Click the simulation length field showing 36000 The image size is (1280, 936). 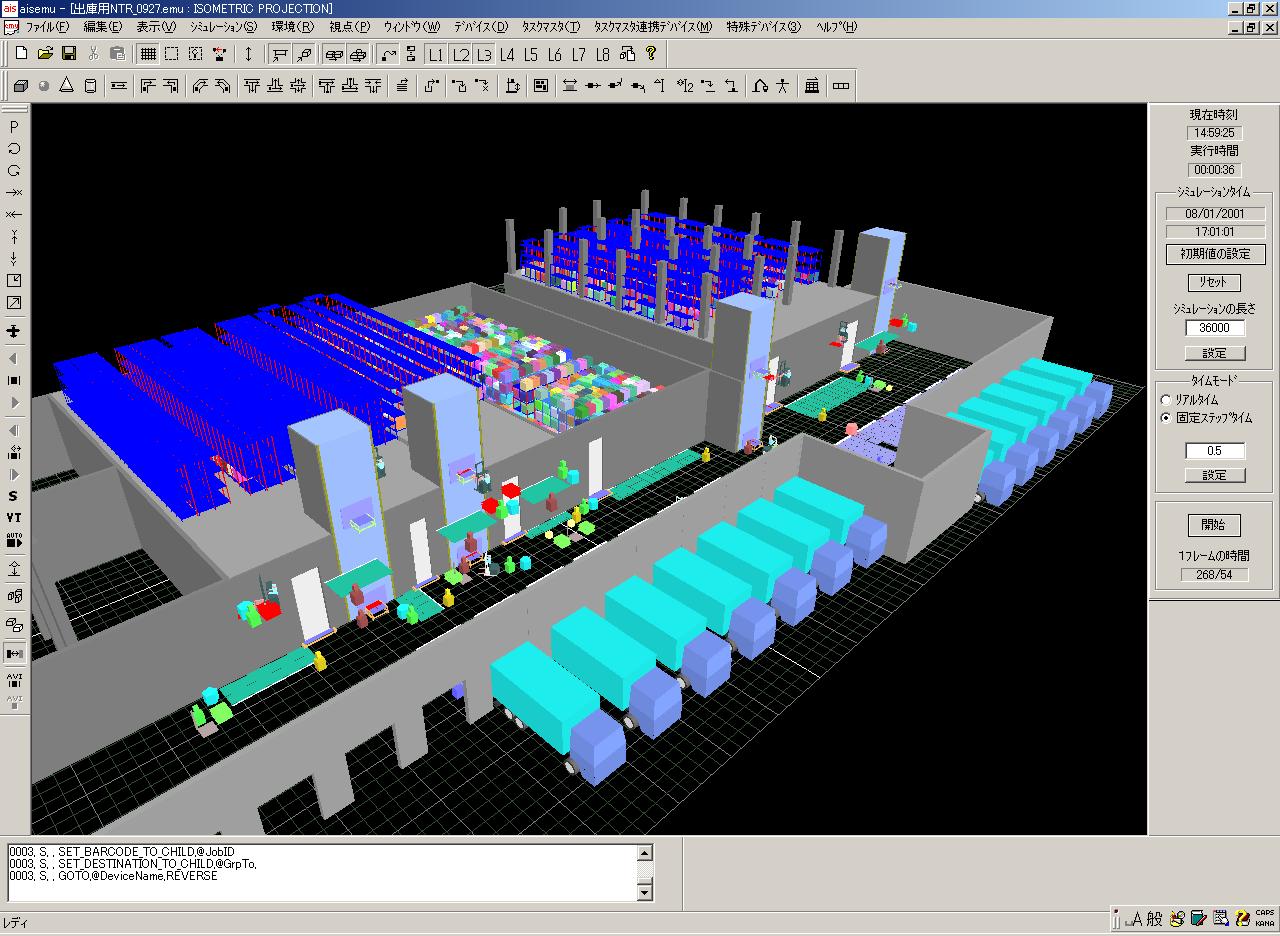(x=1214, y=328)
